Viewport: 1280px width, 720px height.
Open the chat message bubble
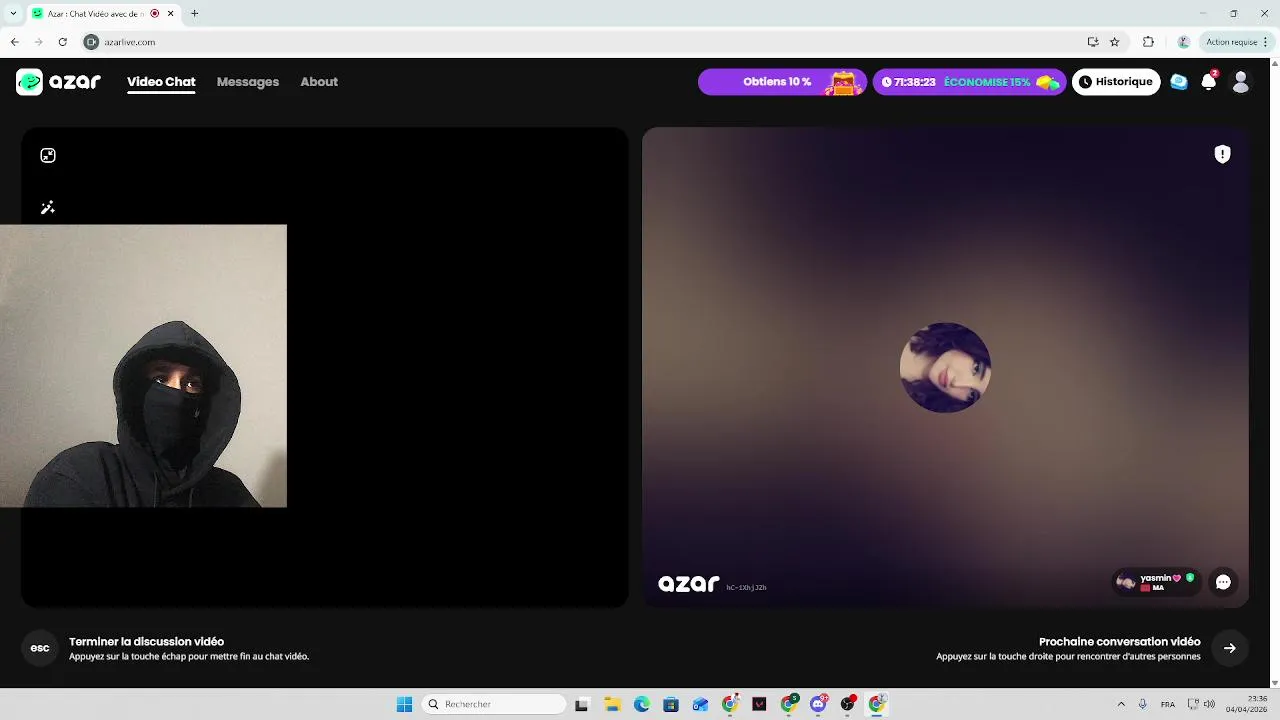tap(1223, 582)
